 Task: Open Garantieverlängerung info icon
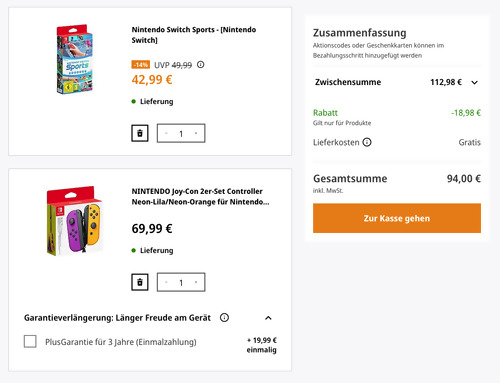coord(224,318)
